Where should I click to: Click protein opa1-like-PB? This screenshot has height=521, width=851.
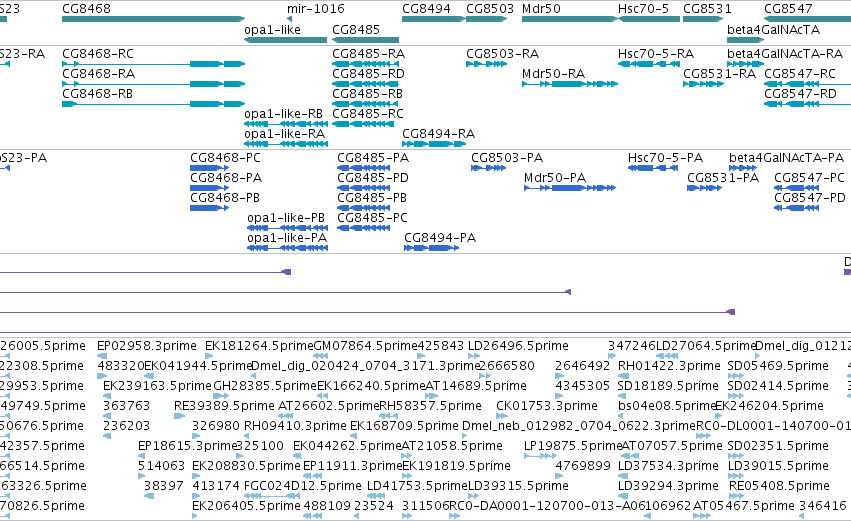pyautogui.click(x=286, y=218)
